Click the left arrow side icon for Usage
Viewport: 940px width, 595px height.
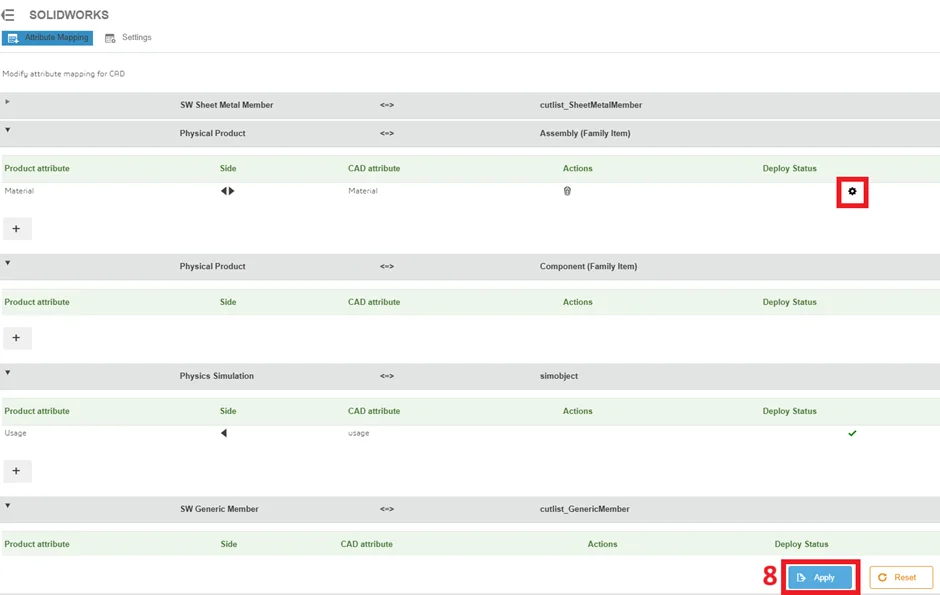pyautogui.click(x=224, y=433)
